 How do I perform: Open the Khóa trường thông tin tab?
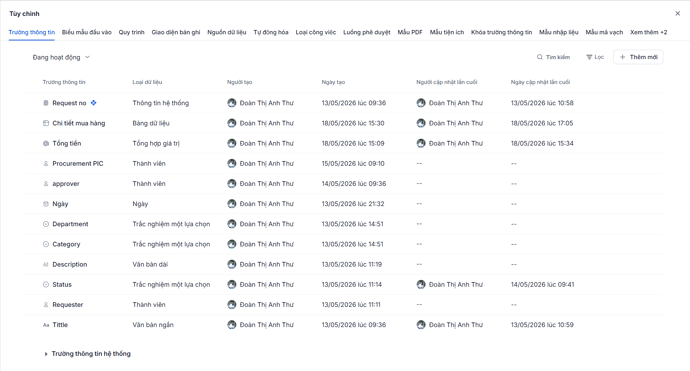pos(502,32)
